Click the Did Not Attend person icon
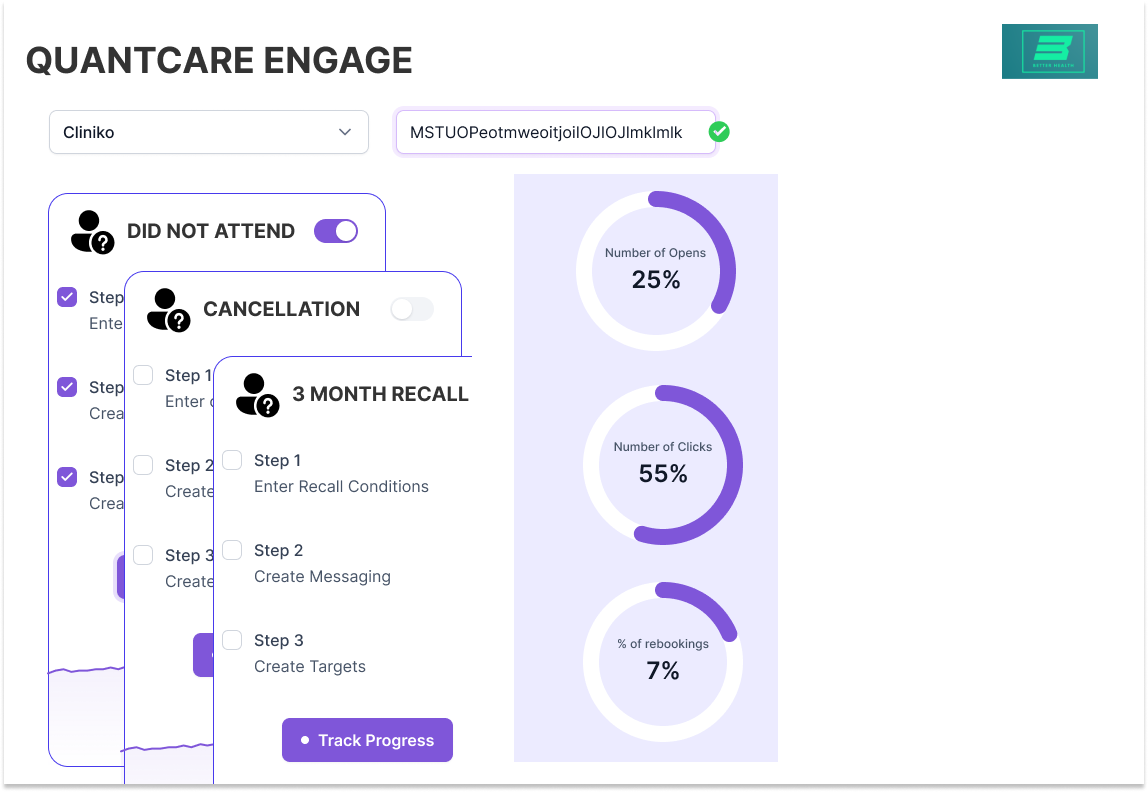Viewport: 1148px width, 792px height. [x=92, y=231]
